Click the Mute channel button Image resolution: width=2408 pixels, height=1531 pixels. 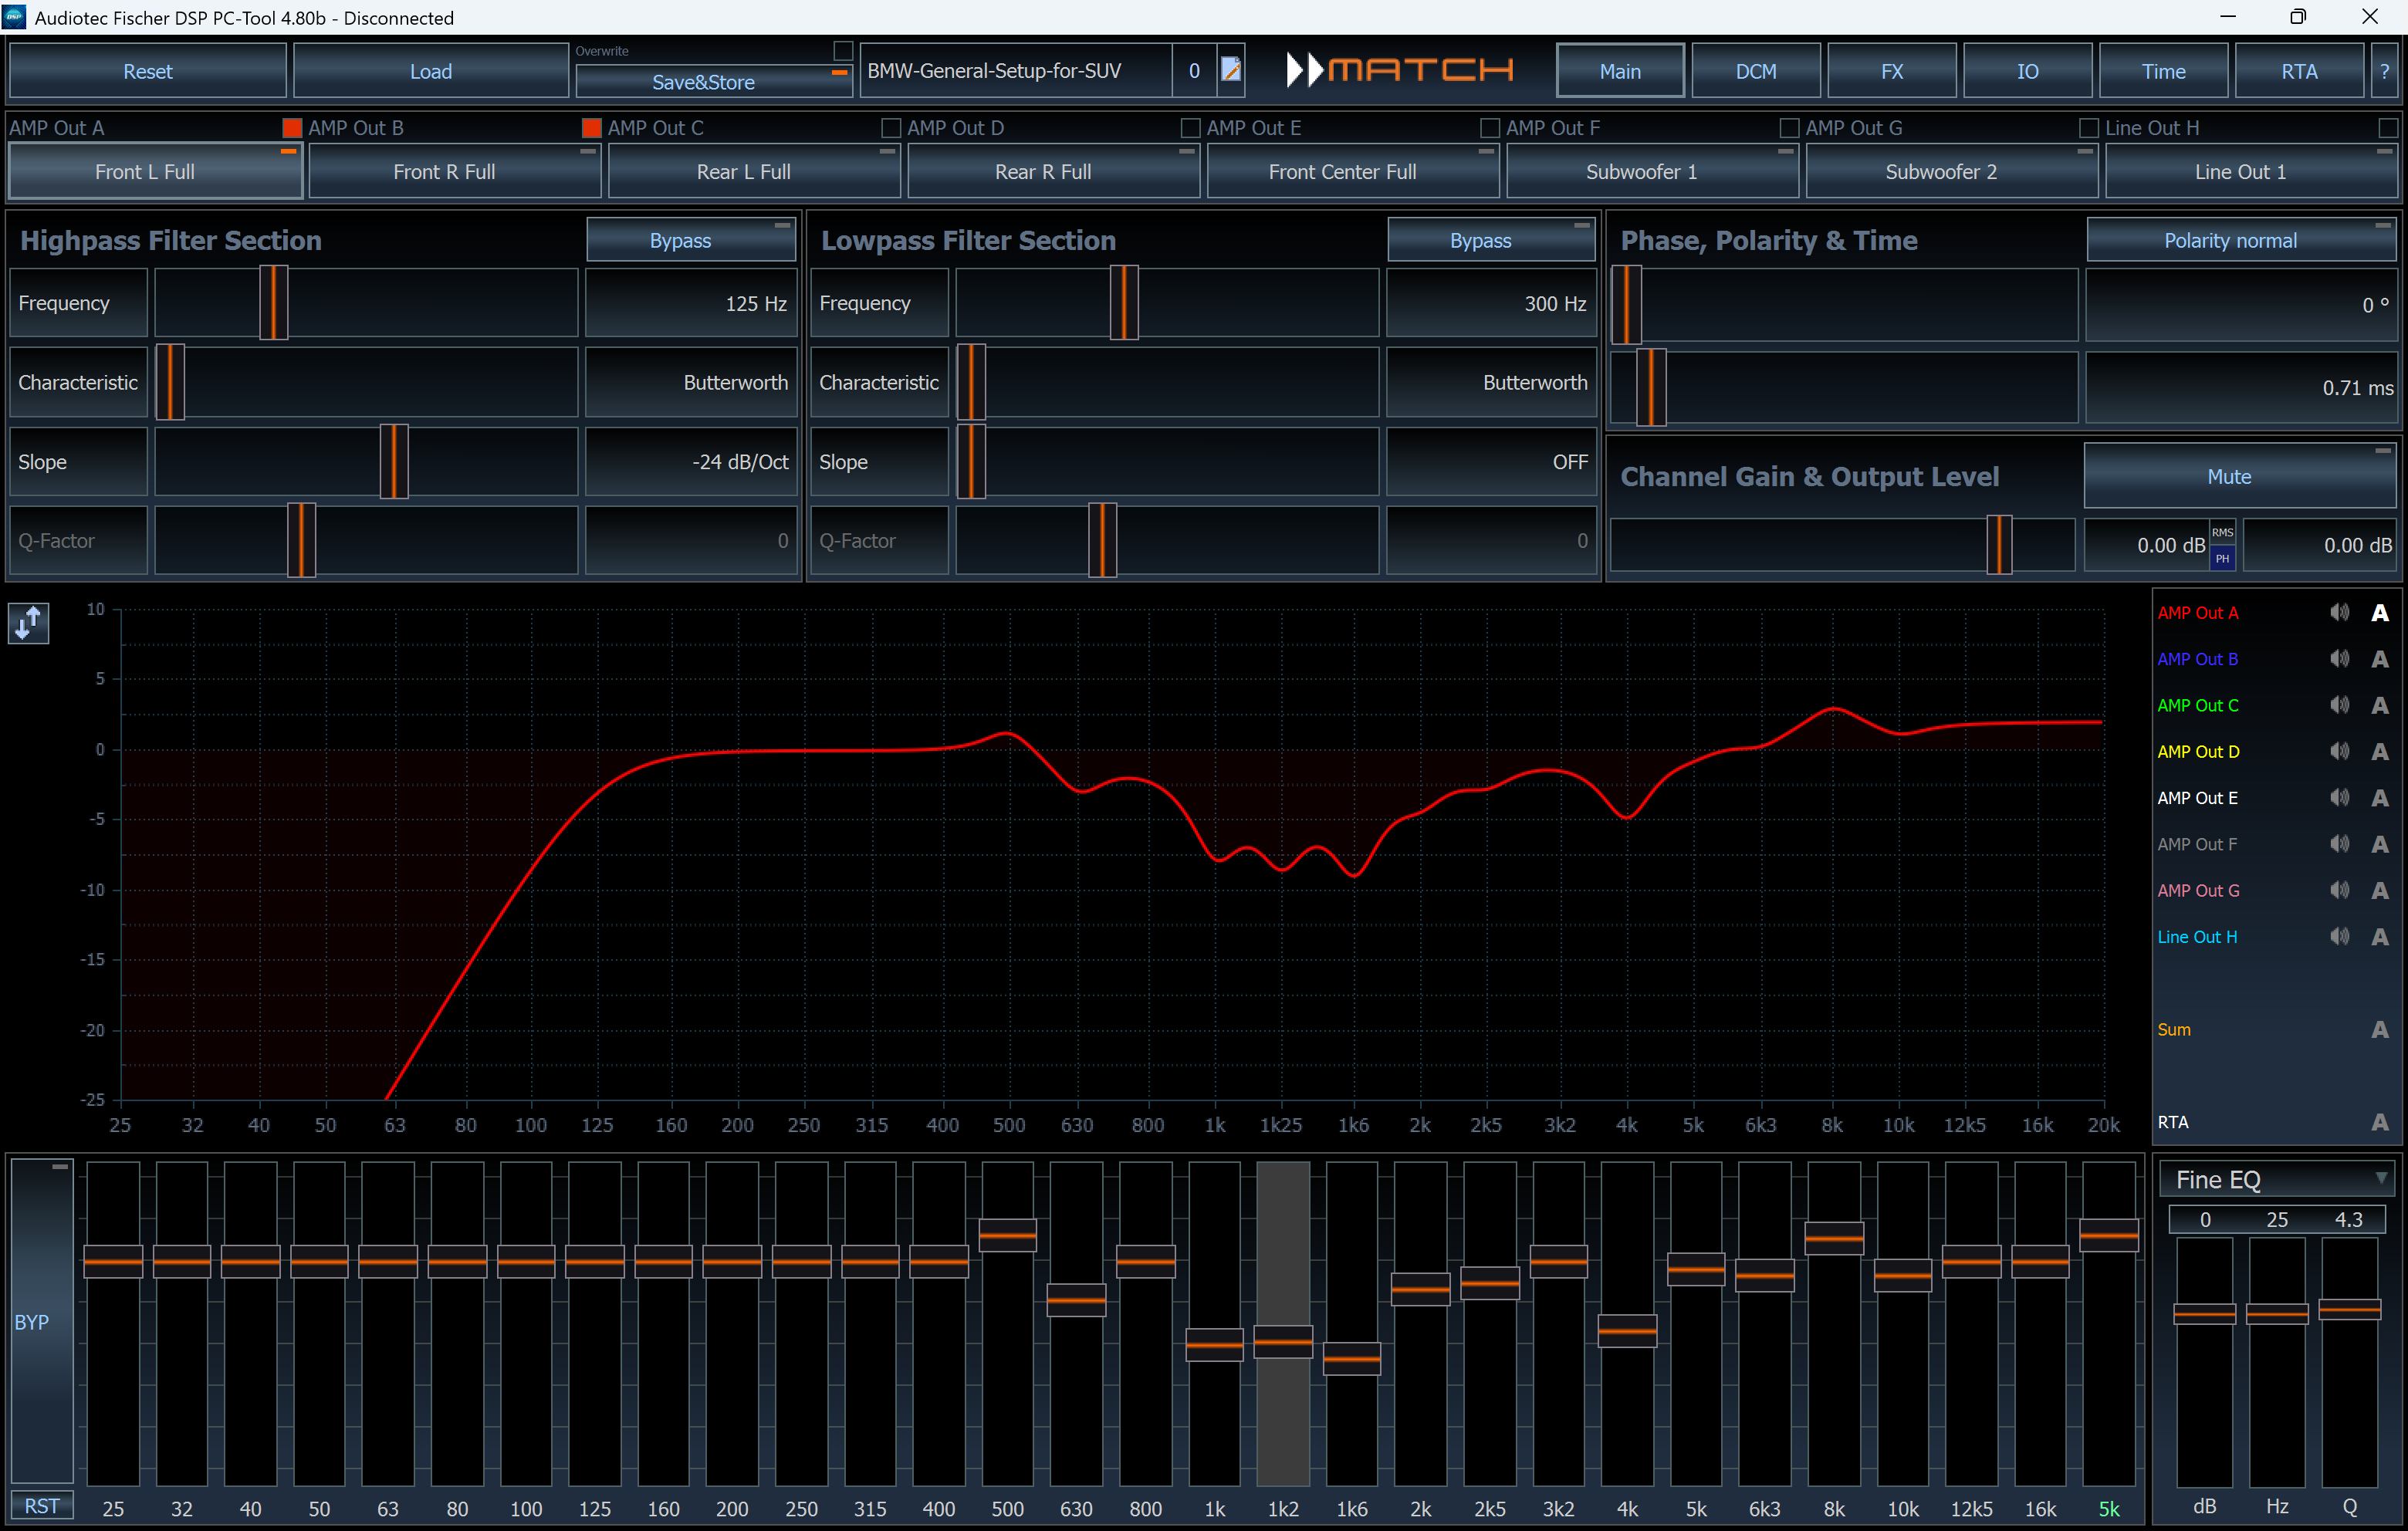(x=2229, y=477)
